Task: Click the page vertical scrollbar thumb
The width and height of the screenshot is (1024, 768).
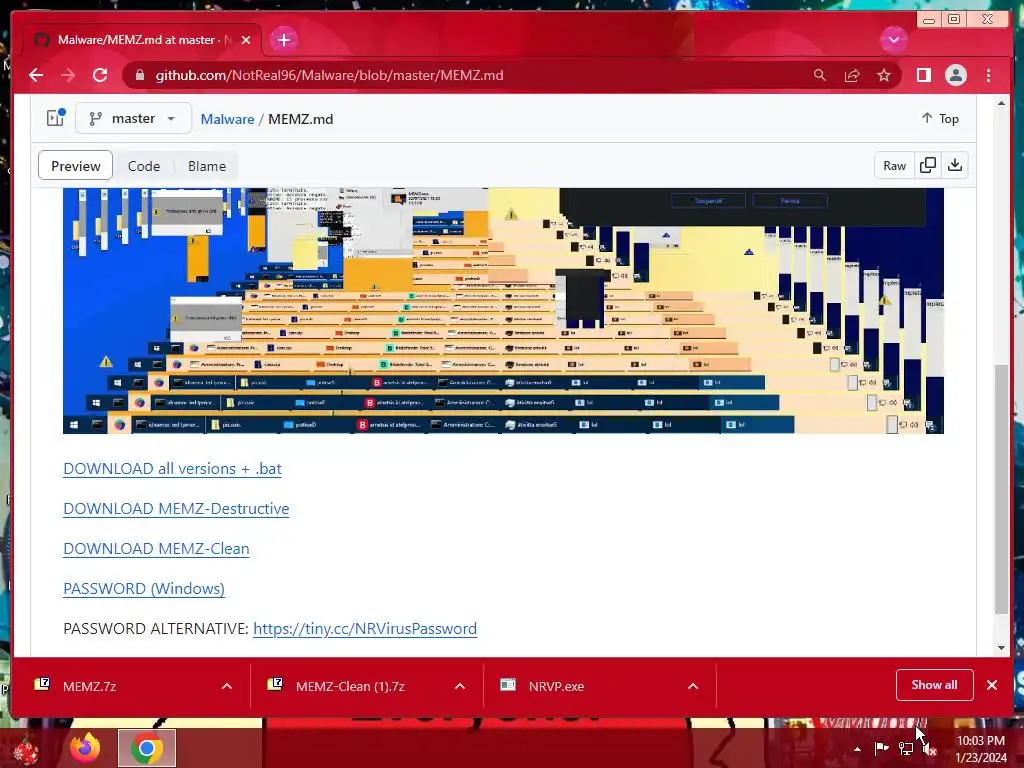Action: tap(1001, 488)
